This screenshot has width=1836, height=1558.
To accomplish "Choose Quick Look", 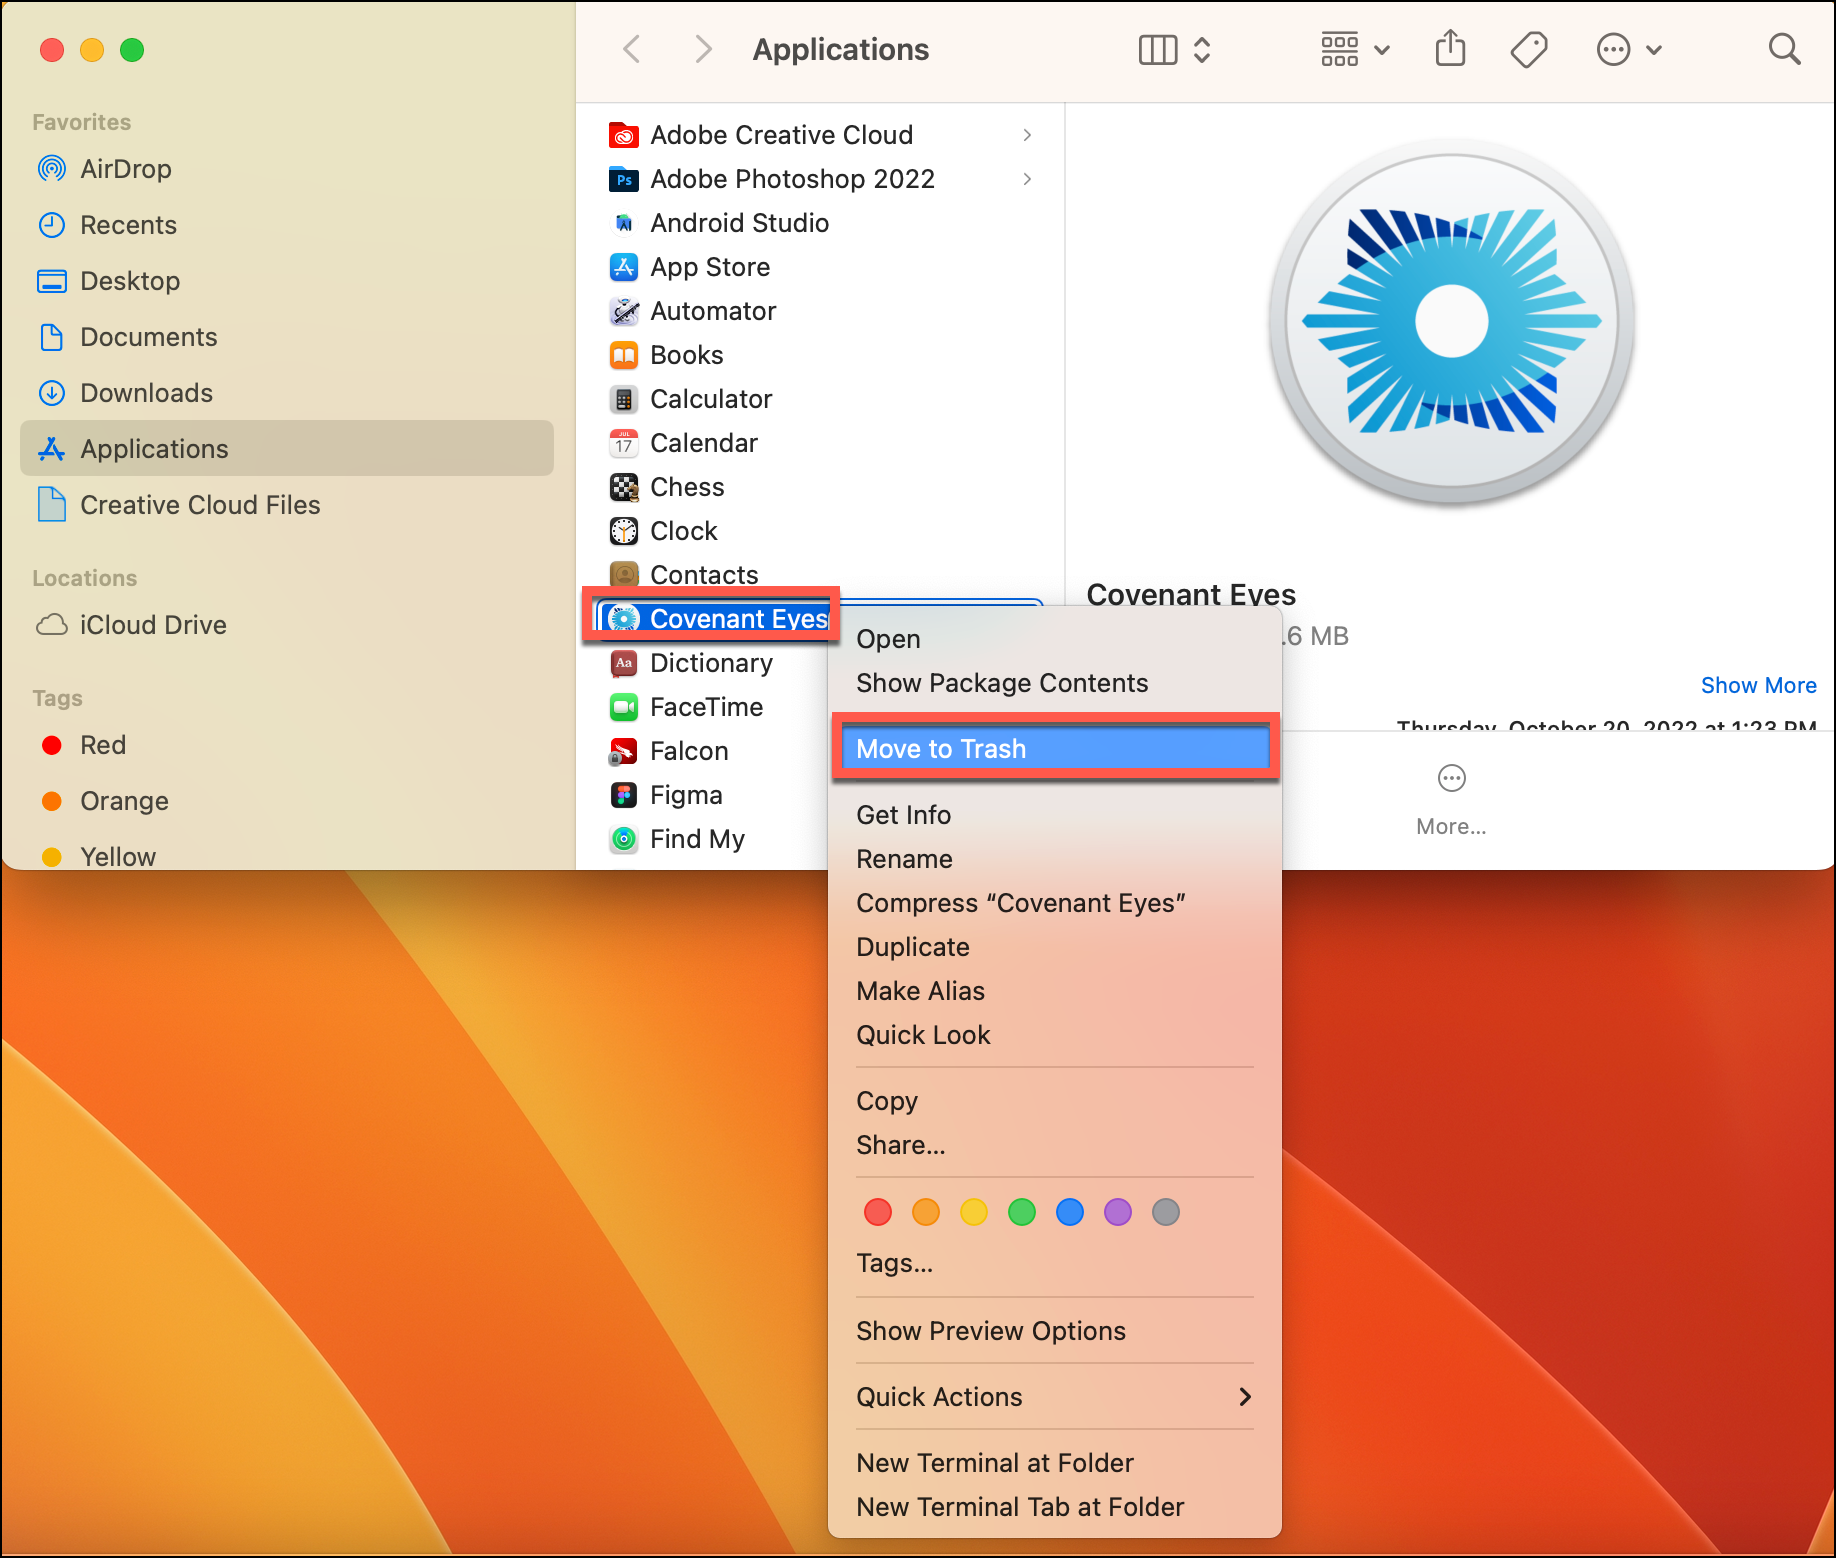I will point(1055,1035).
